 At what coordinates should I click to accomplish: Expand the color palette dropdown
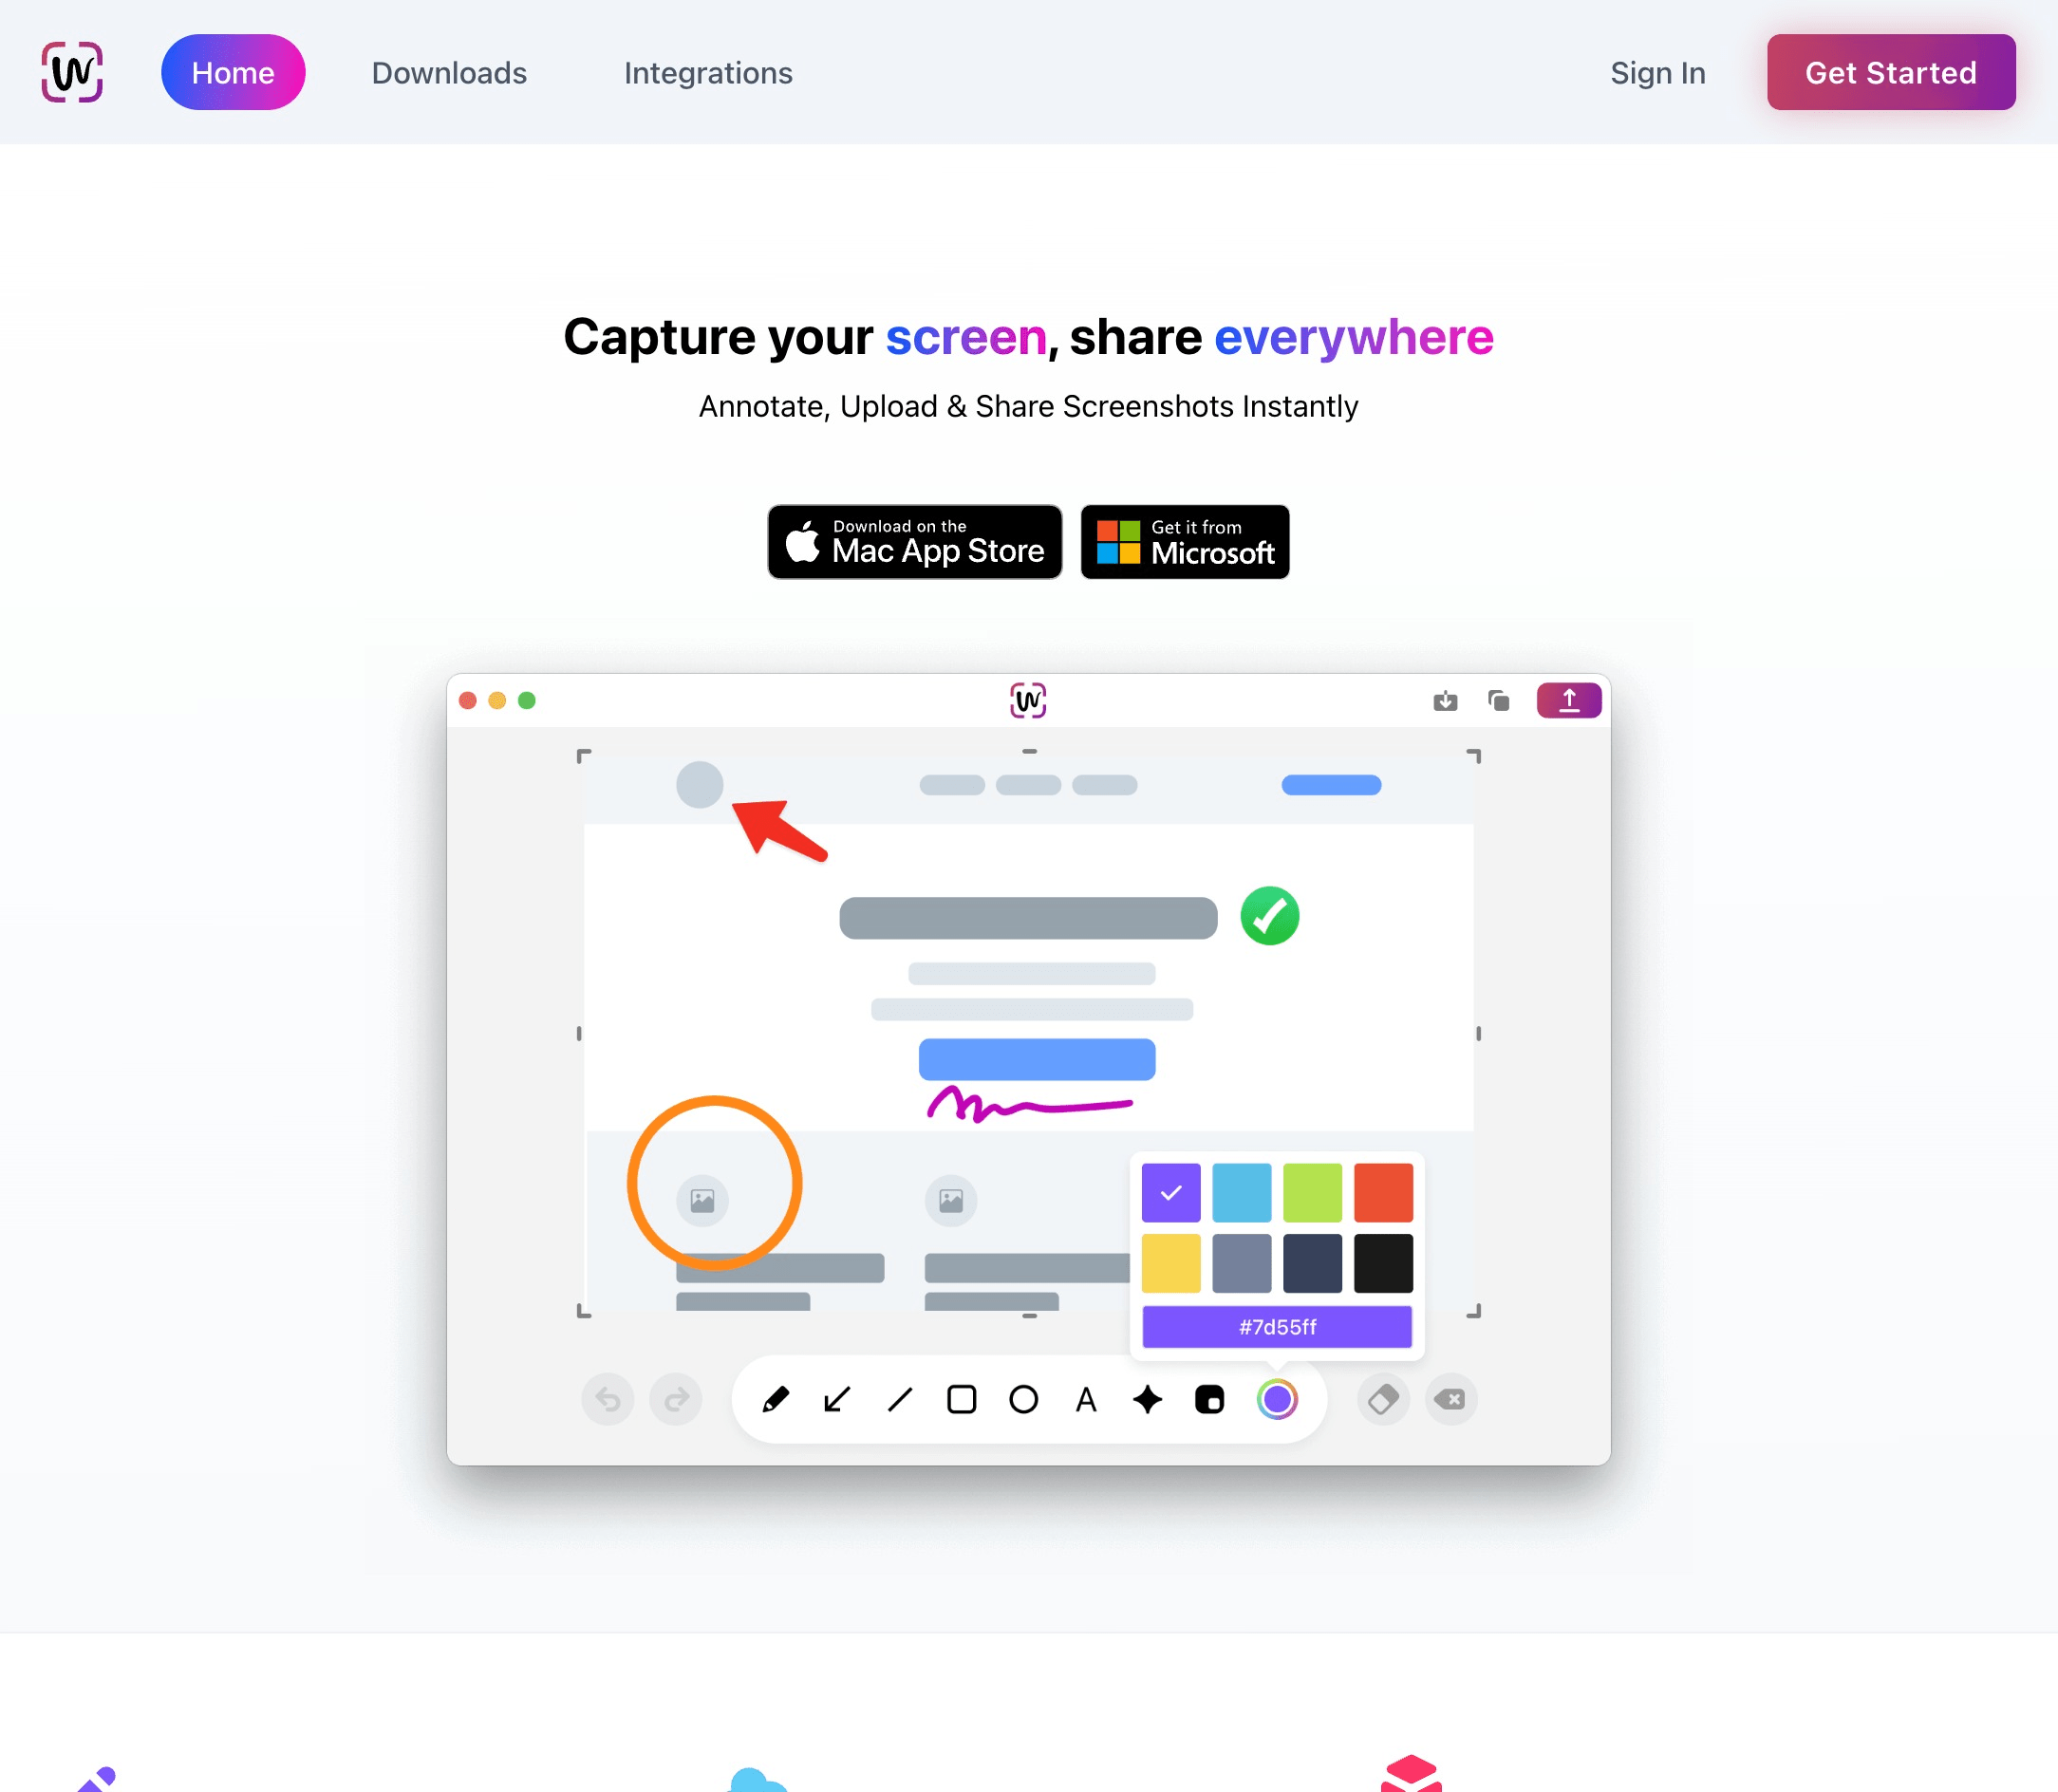(1276, 1398)
